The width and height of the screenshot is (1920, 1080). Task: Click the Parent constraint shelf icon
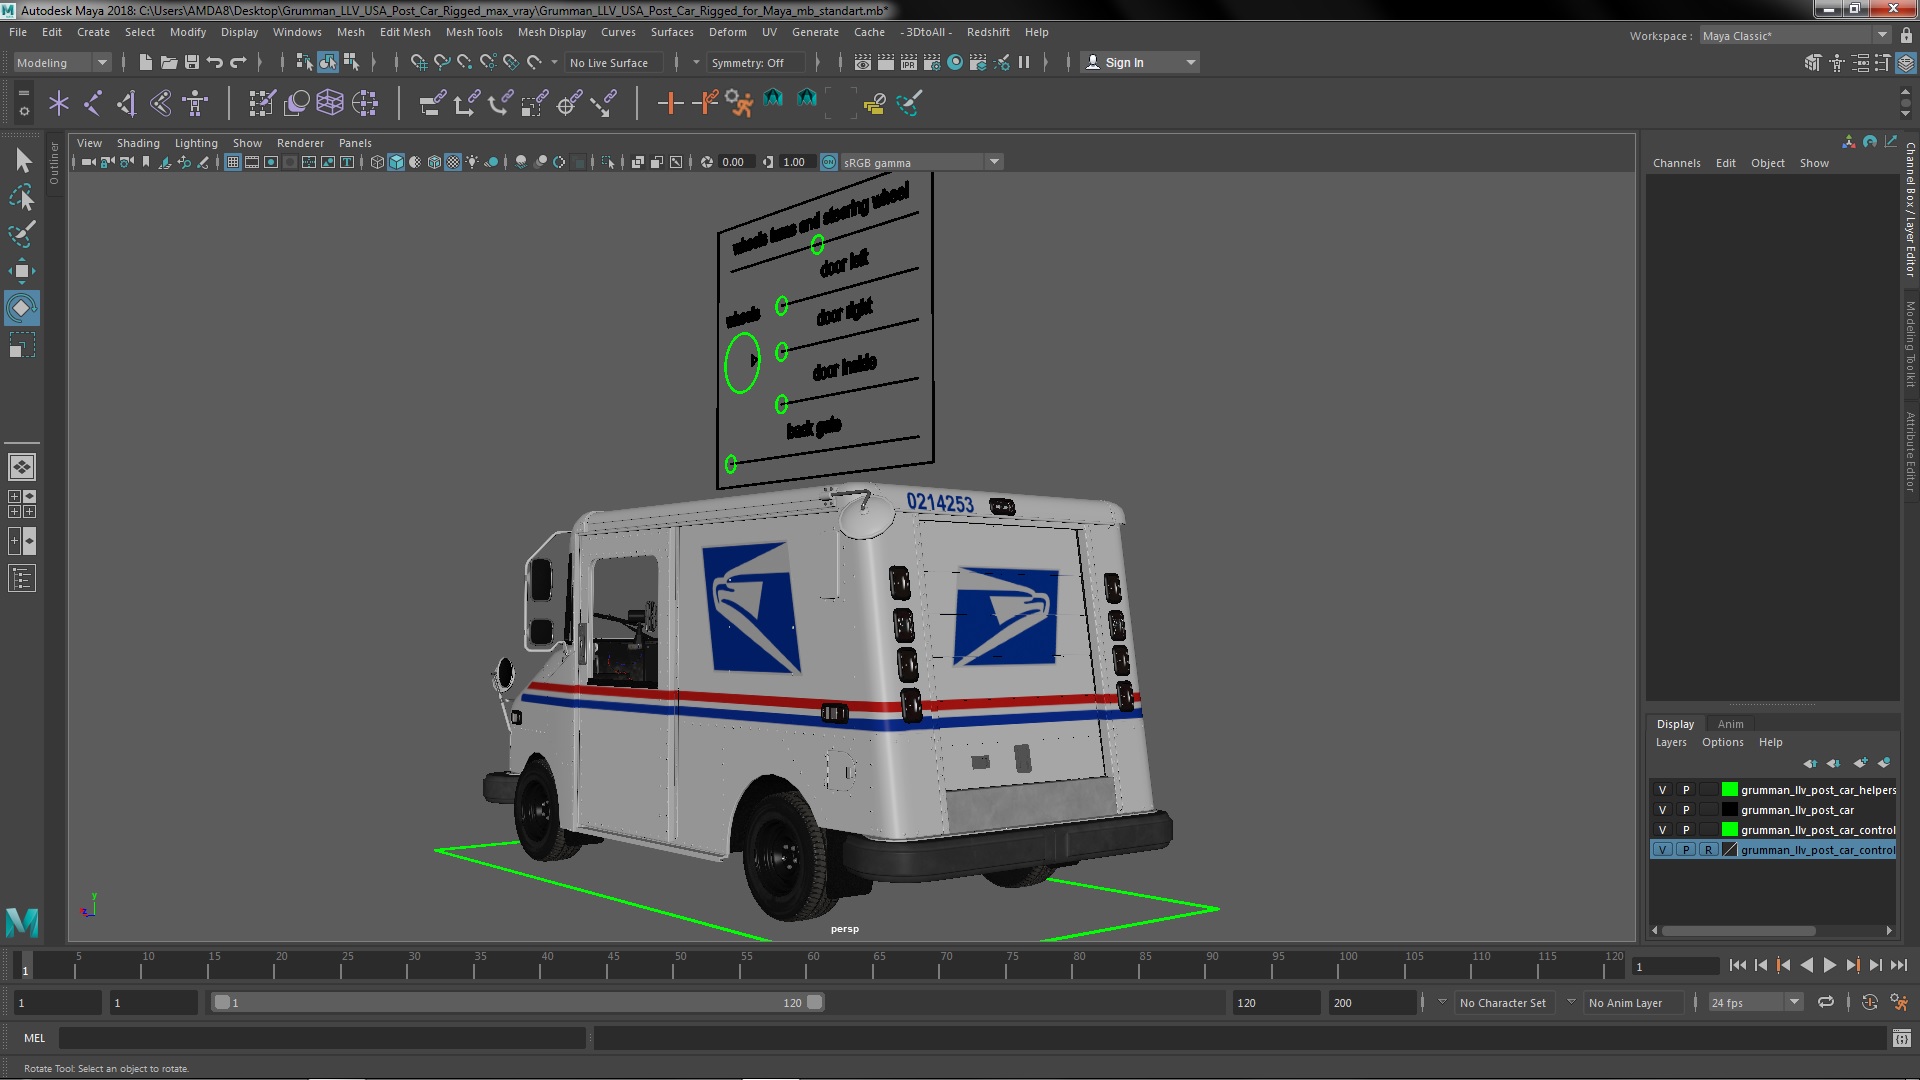(432, 103)
